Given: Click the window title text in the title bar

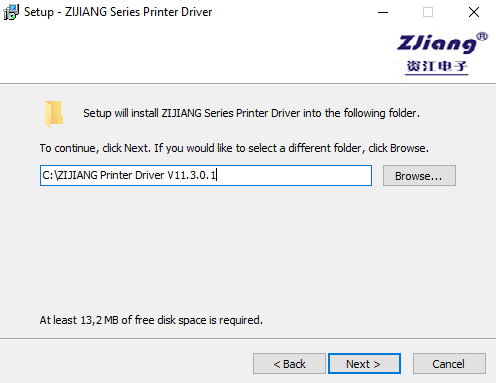Looking at the screenshot, I should [x=118, y=12].
